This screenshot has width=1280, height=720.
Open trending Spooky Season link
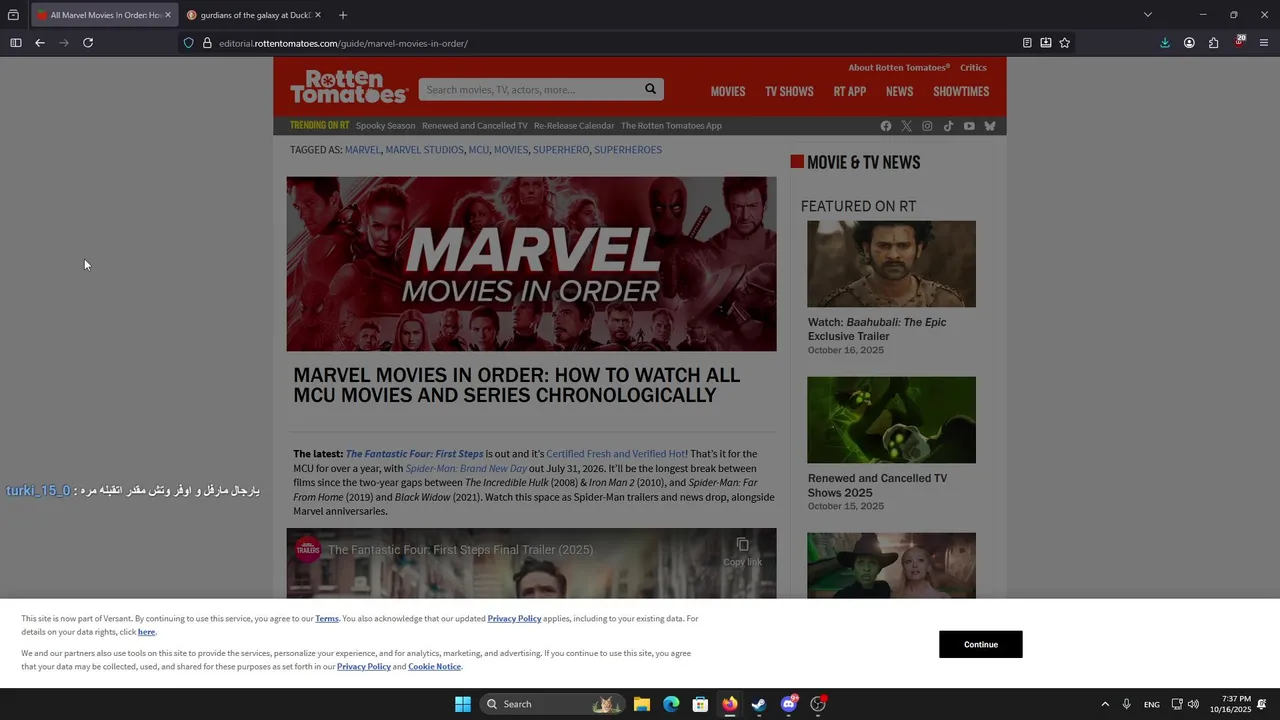click(x=385, y=126)
